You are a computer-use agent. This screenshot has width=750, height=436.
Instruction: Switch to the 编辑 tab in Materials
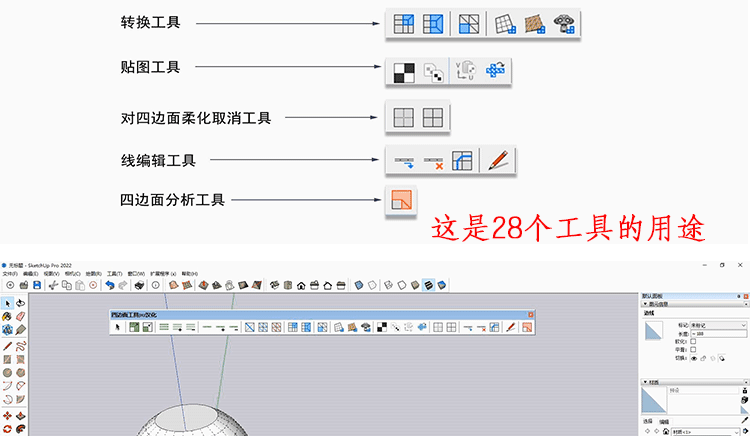coord(664,422)
